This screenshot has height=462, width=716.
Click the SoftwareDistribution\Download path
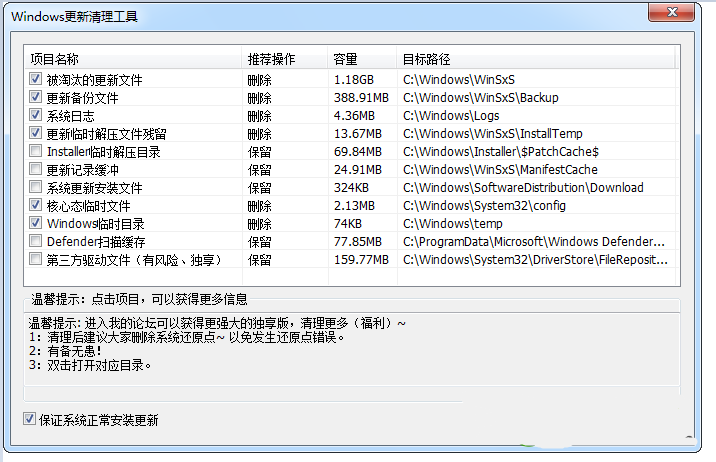point(523,188)
